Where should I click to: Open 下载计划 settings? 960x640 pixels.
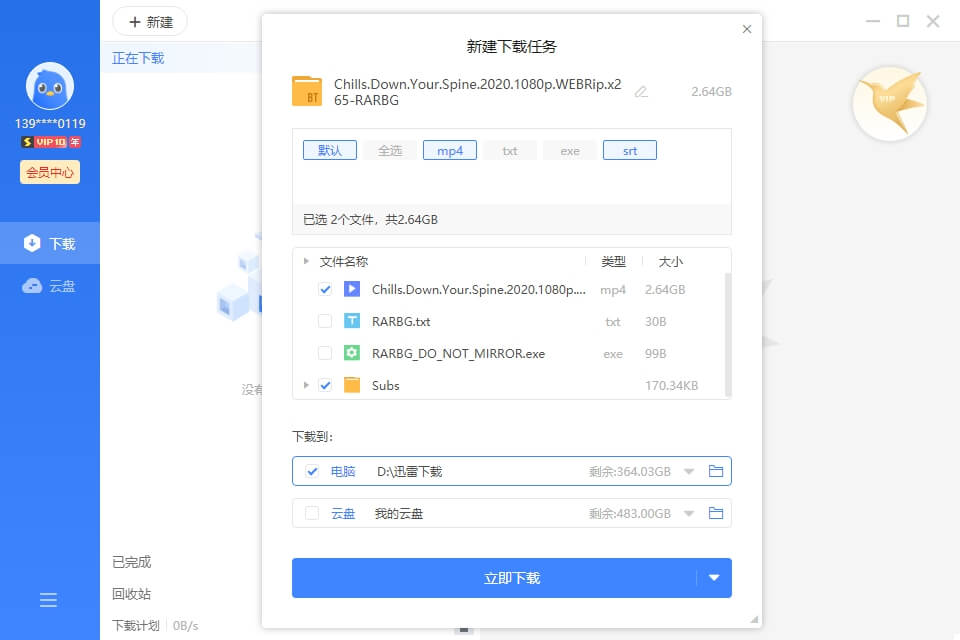[136, 625]
